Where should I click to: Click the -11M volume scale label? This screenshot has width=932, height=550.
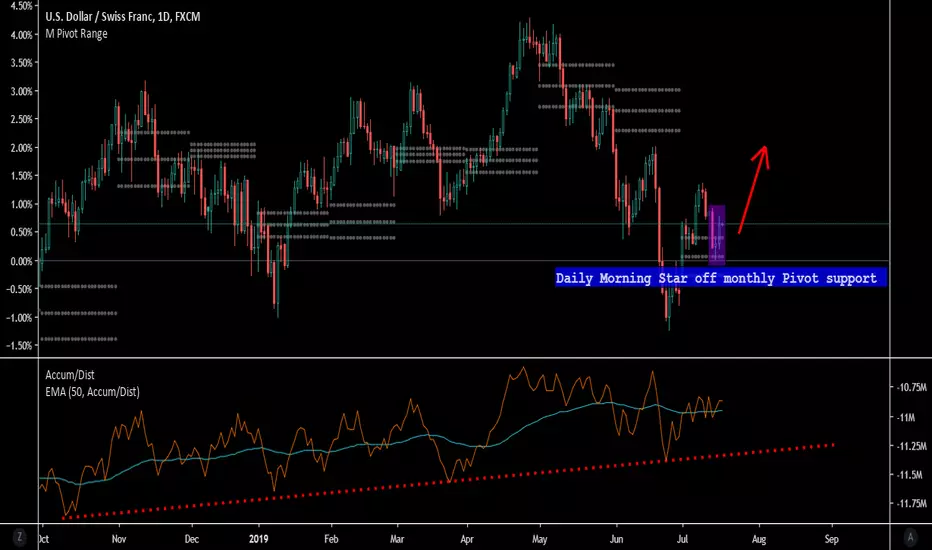point(906,417)
